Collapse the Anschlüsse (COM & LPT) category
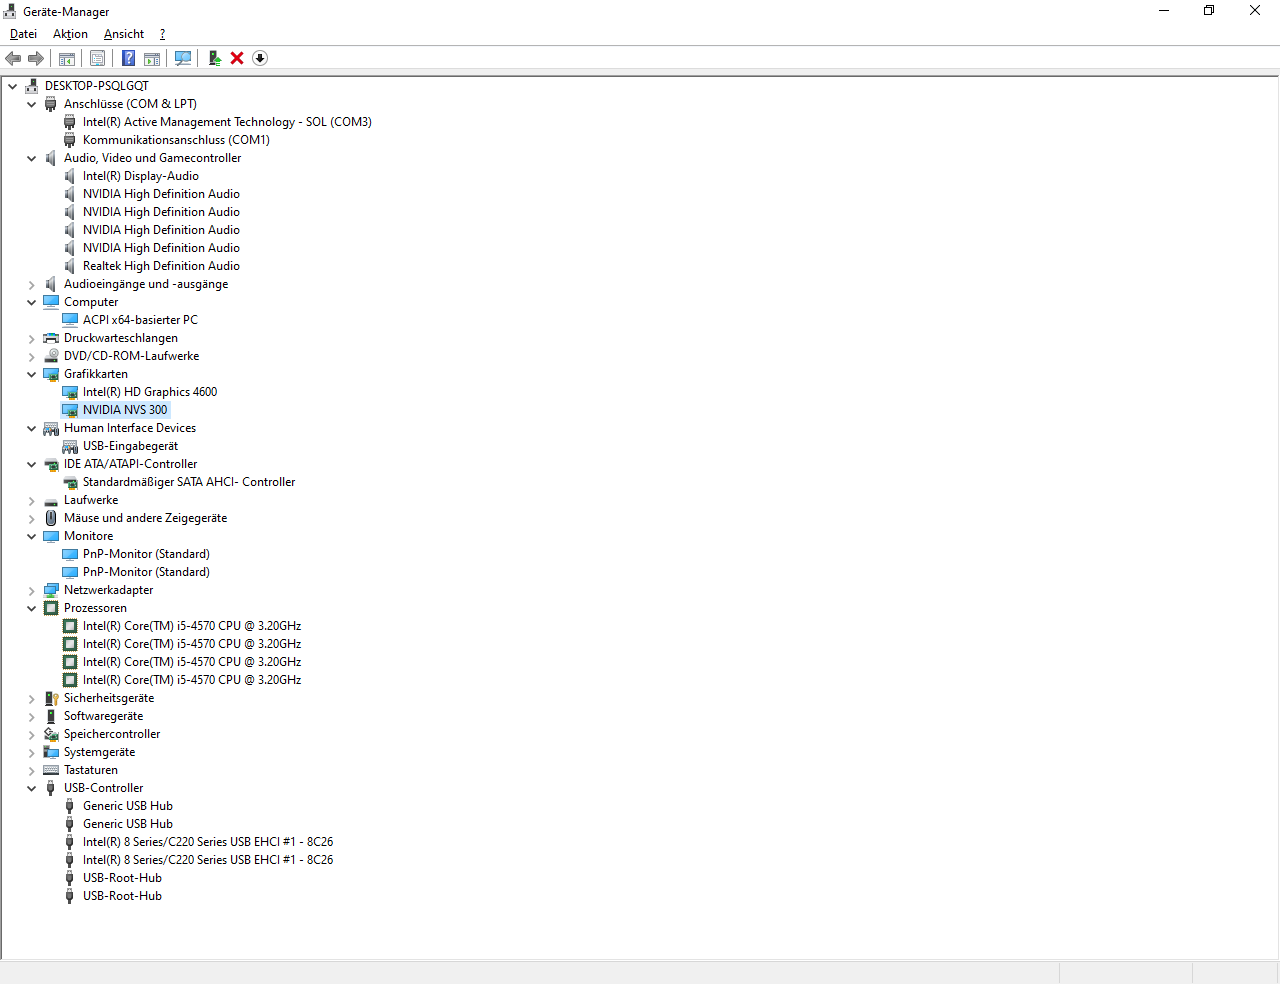 32,104
